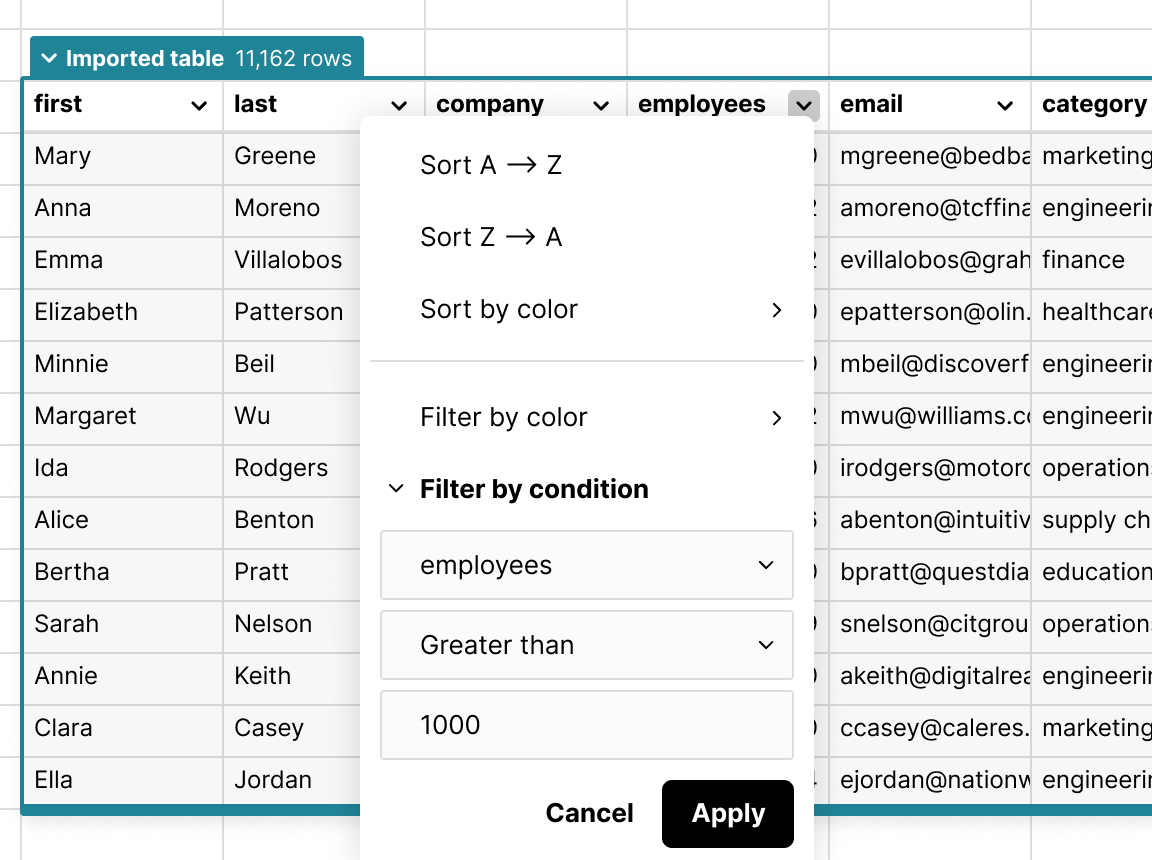Select Sort A → Z option

[491, 165]
